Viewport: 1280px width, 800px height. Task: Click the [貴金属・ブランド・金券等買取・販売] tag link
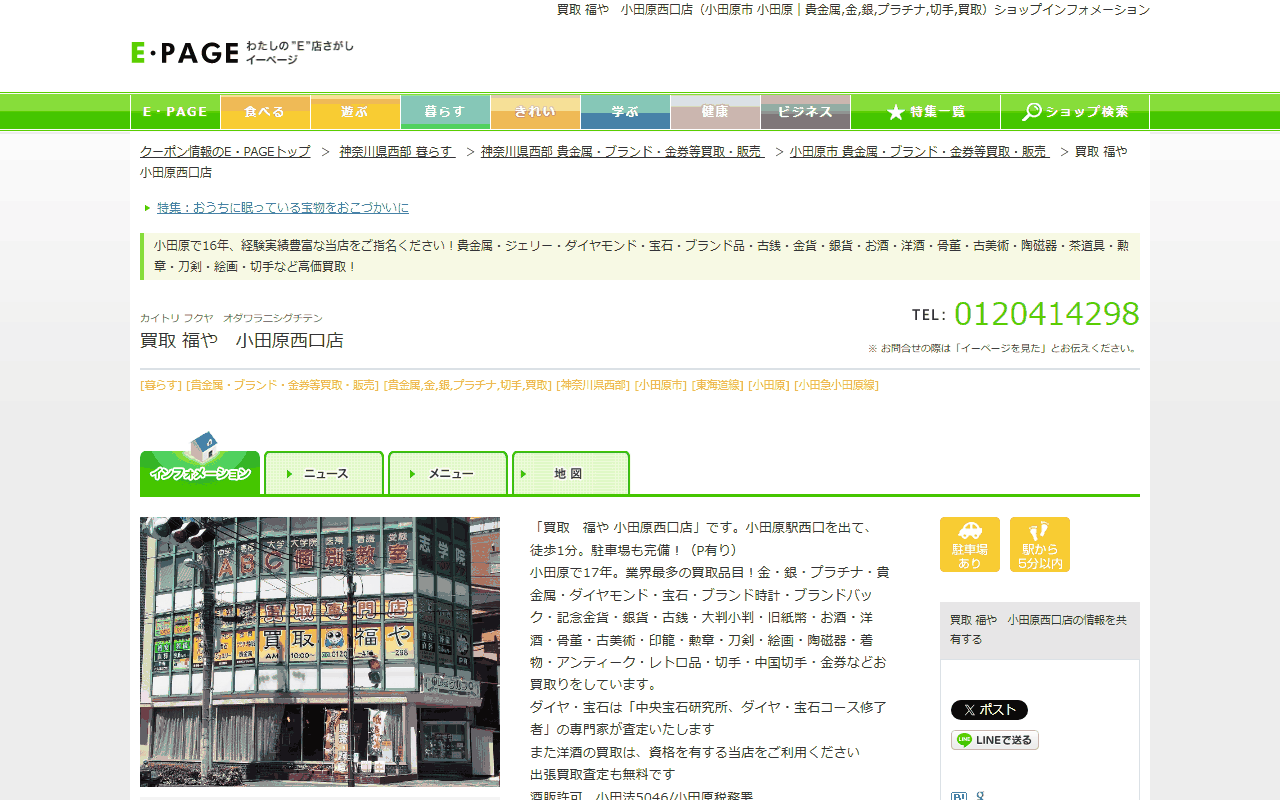[x=283, y=385]
